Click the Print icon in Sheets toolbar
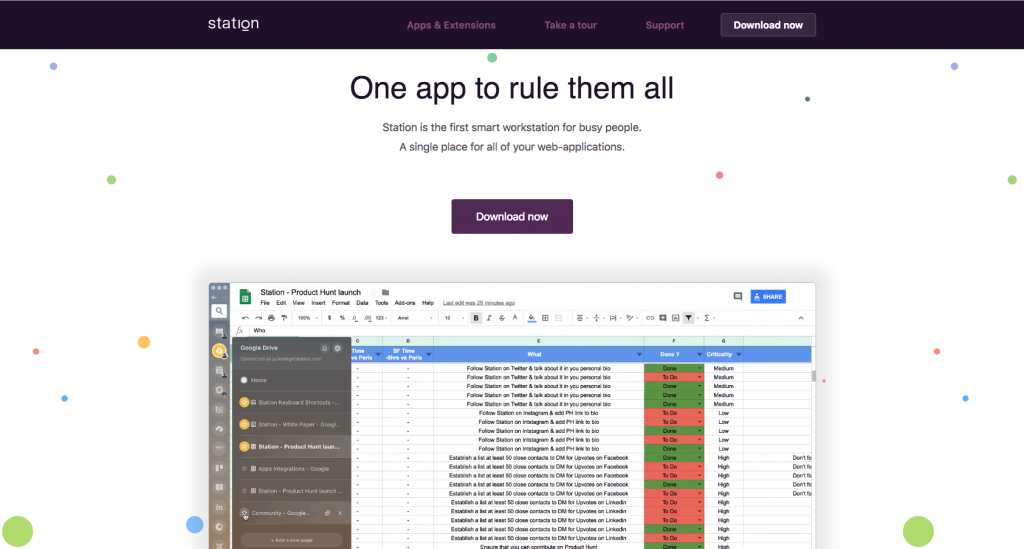Viewport: 1024px width, 549px height. (x=271, y=318)
